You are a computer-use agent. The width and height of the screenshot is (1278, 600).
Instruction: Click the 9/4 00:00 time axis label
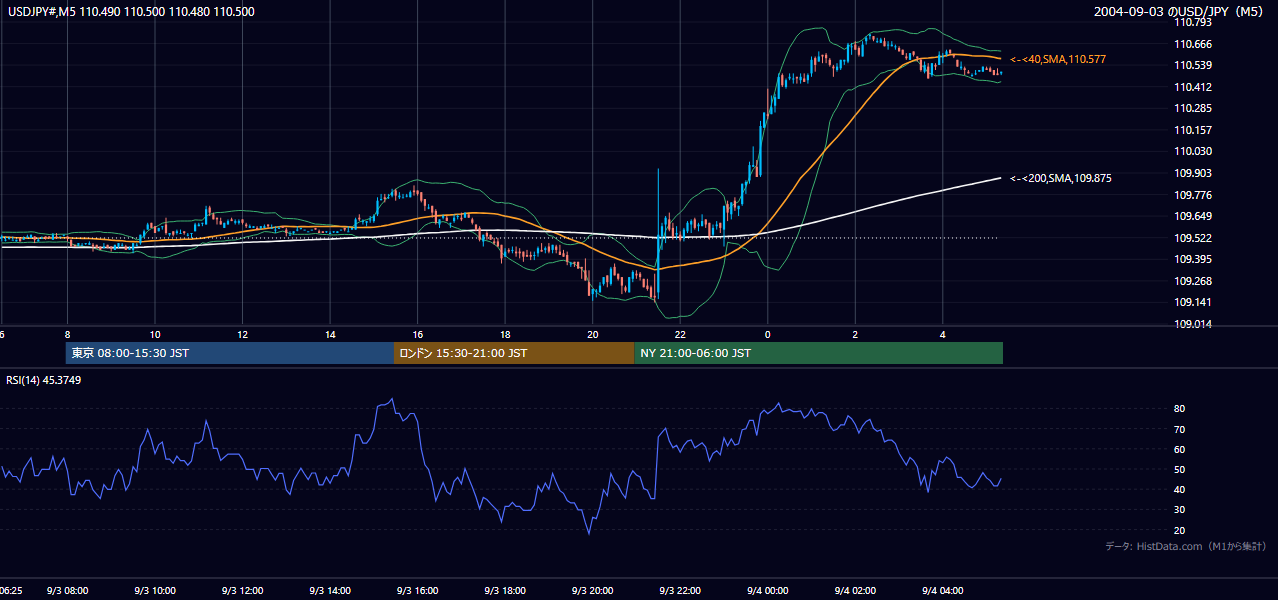click(x=768, y=591)
